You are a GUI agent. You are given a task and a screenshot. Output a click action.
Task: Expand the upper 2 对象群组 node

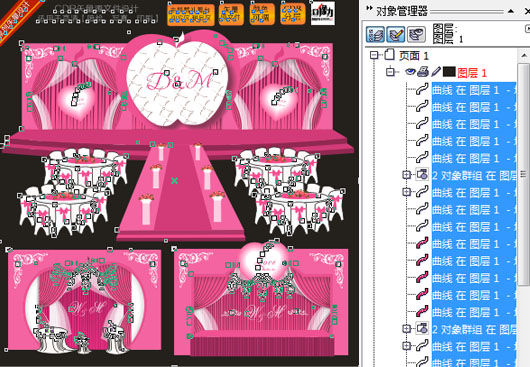(407, 175)
